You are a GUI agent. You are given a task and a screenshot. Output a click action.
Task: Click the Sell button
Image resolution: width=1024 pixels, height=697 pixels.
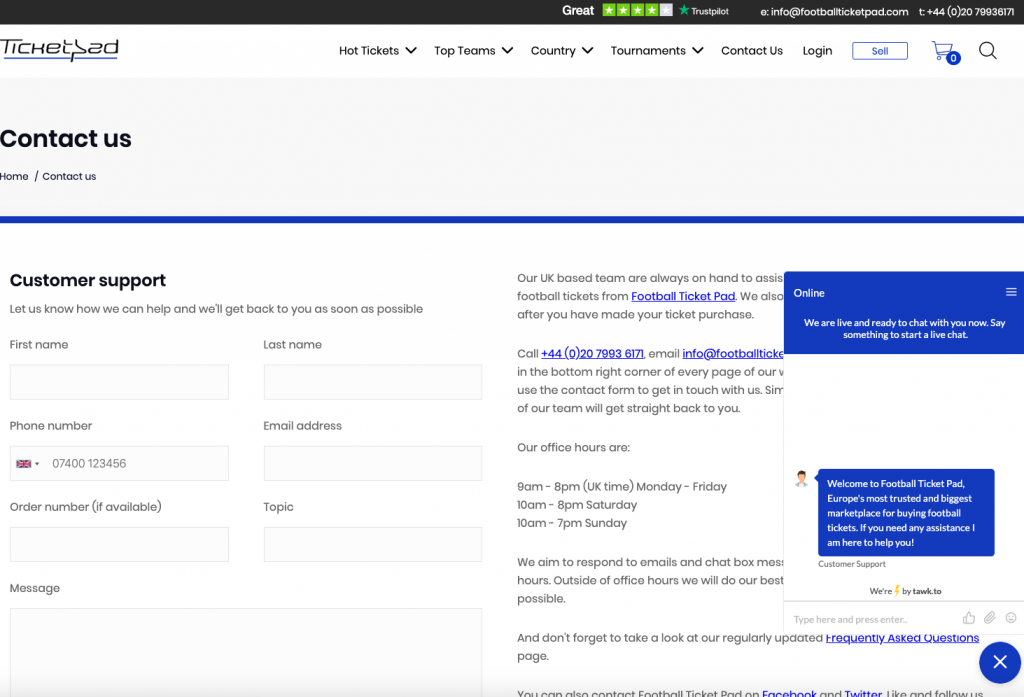click(x=880, y=51)
